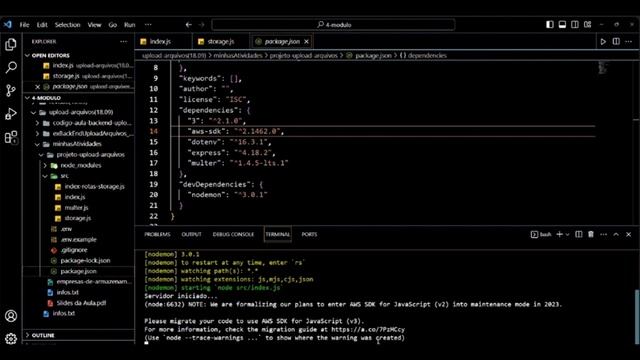Toggle the primary side bar layout icon
The image size is (640, 360).
click(550, 25)
